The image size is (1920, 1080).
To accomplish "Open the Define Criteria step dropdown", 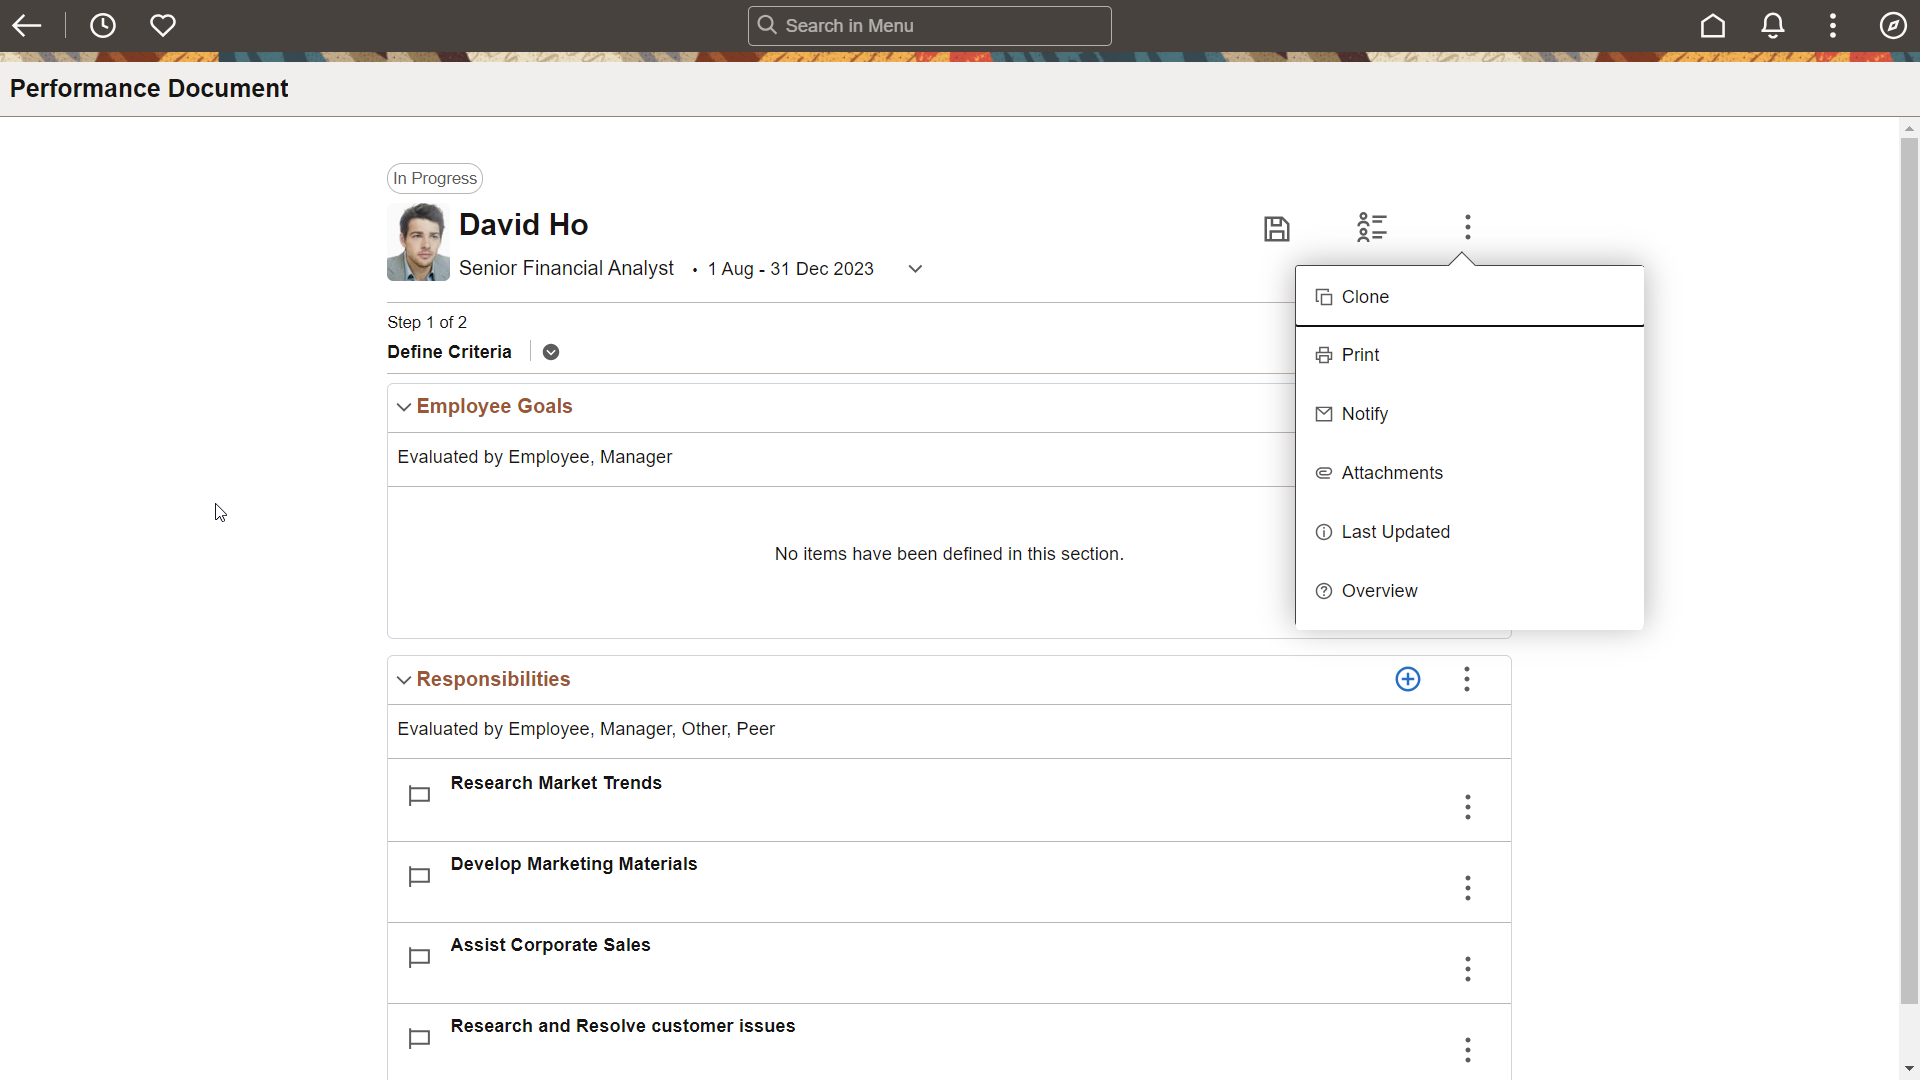I will 551,352.
